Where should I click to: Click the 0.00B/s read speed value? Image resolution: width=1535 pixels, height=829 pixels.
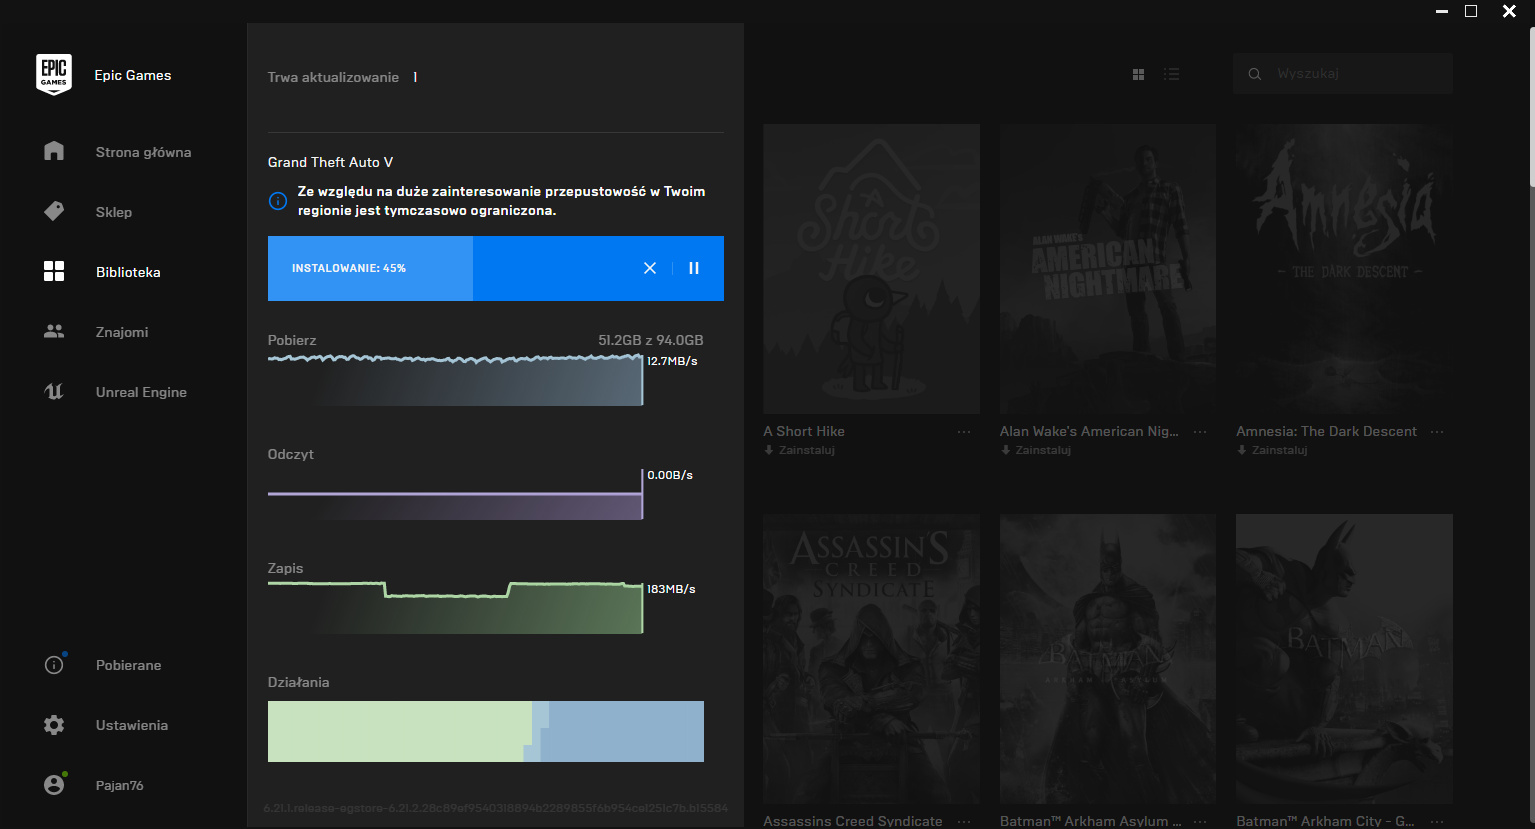coord(670,475)
